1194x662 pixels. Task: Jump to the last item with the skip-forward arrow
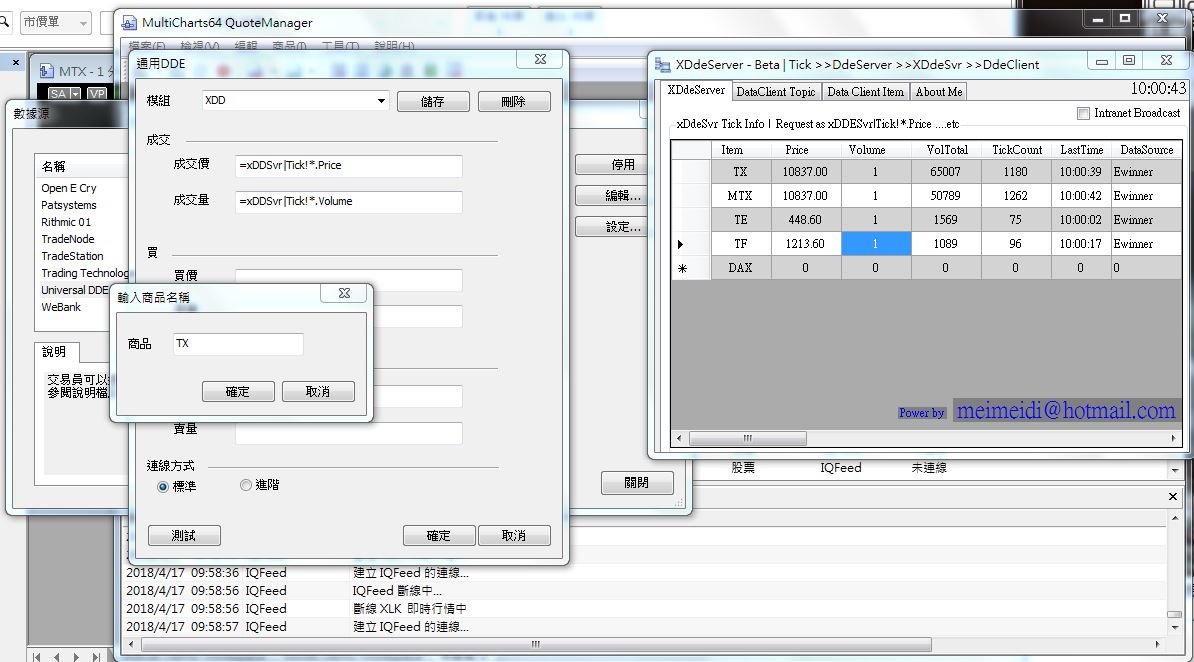96,657
